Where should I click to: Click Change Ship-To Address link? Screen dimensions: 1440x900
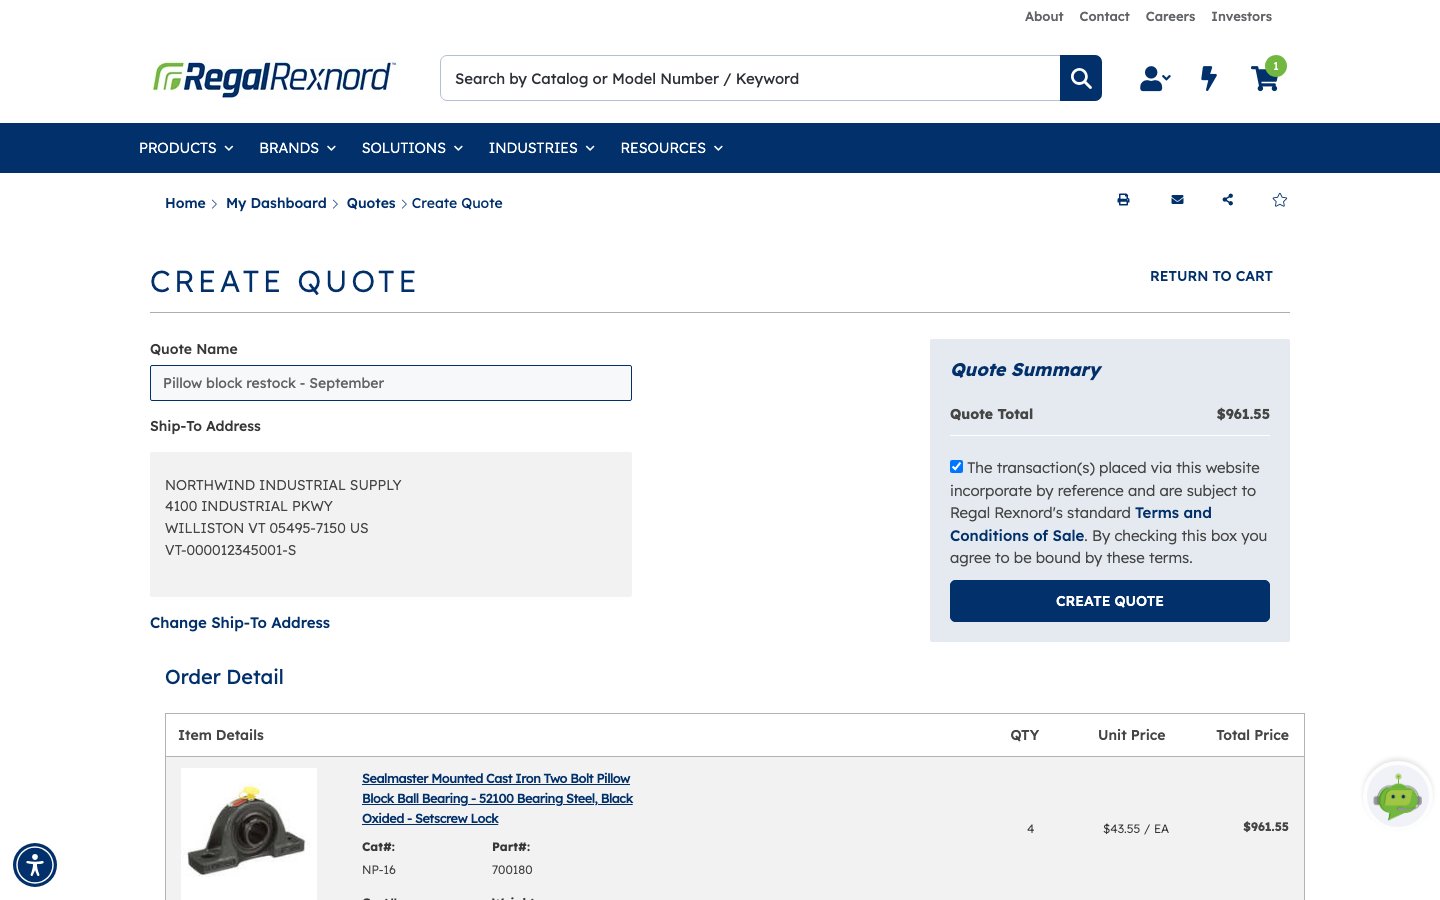(240, 622)
